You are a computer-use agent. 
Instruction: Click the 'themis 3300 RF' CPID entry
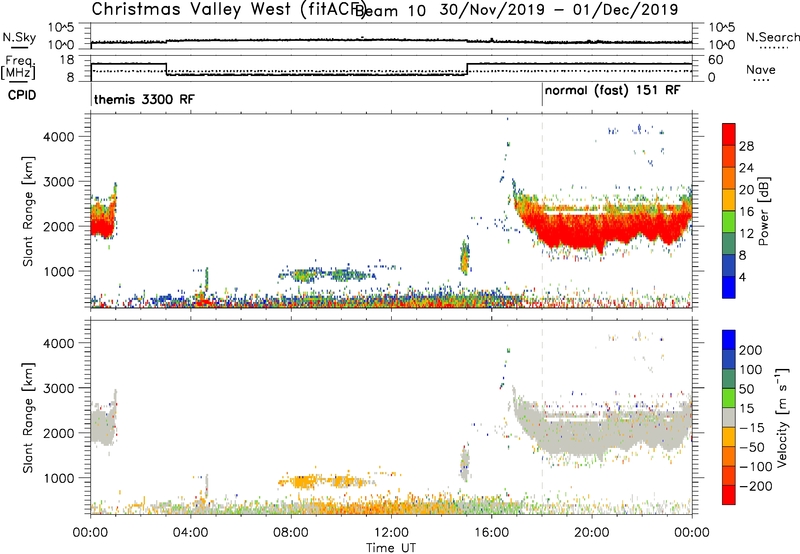pyautogui.click(x=144, y=99)
